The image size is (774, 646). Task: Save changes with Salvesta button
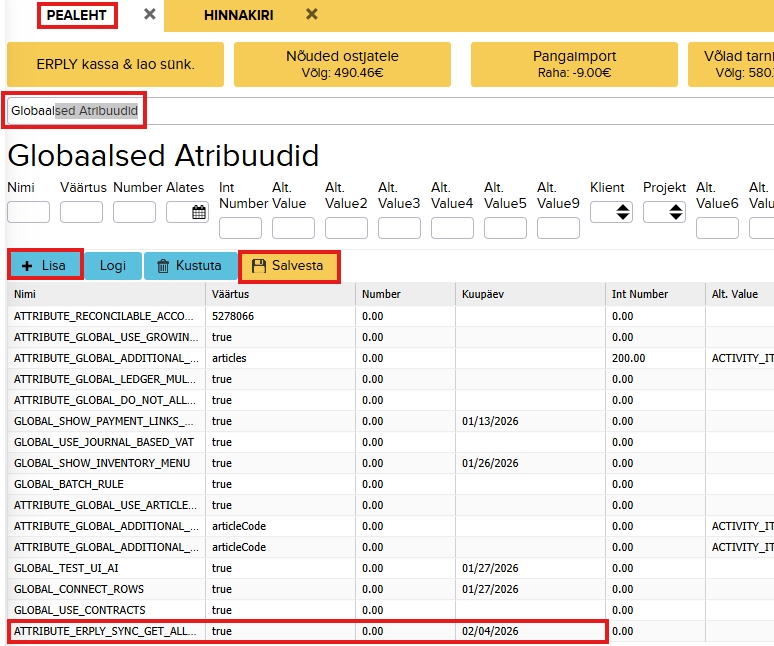click(288, 266)
